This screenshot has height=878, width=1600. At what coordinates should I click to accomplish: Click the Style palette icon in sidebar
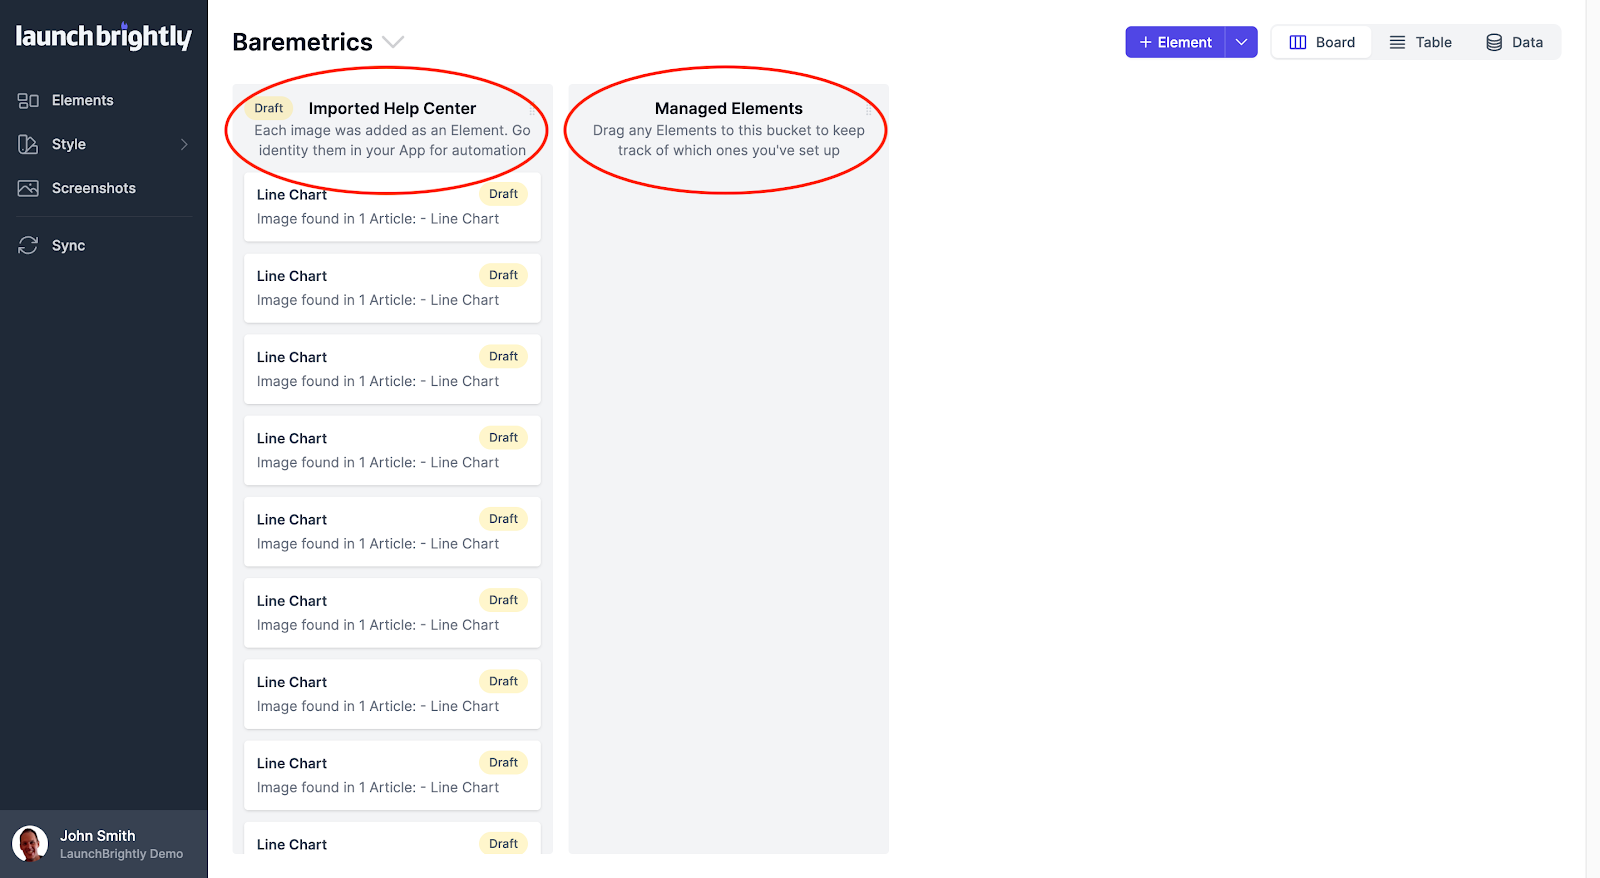click(28, 145)
